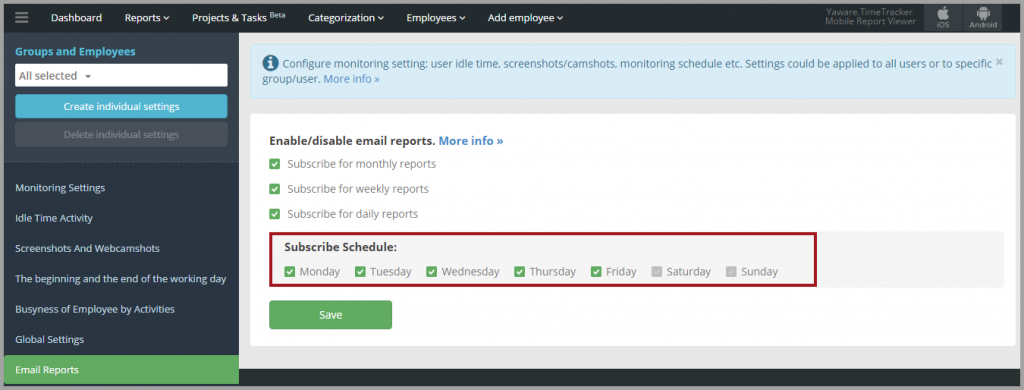Image resolution: width=1024 pixels, height=390 pixels.
Task: Open the hamburger menu icon
Action: point(22,18)
